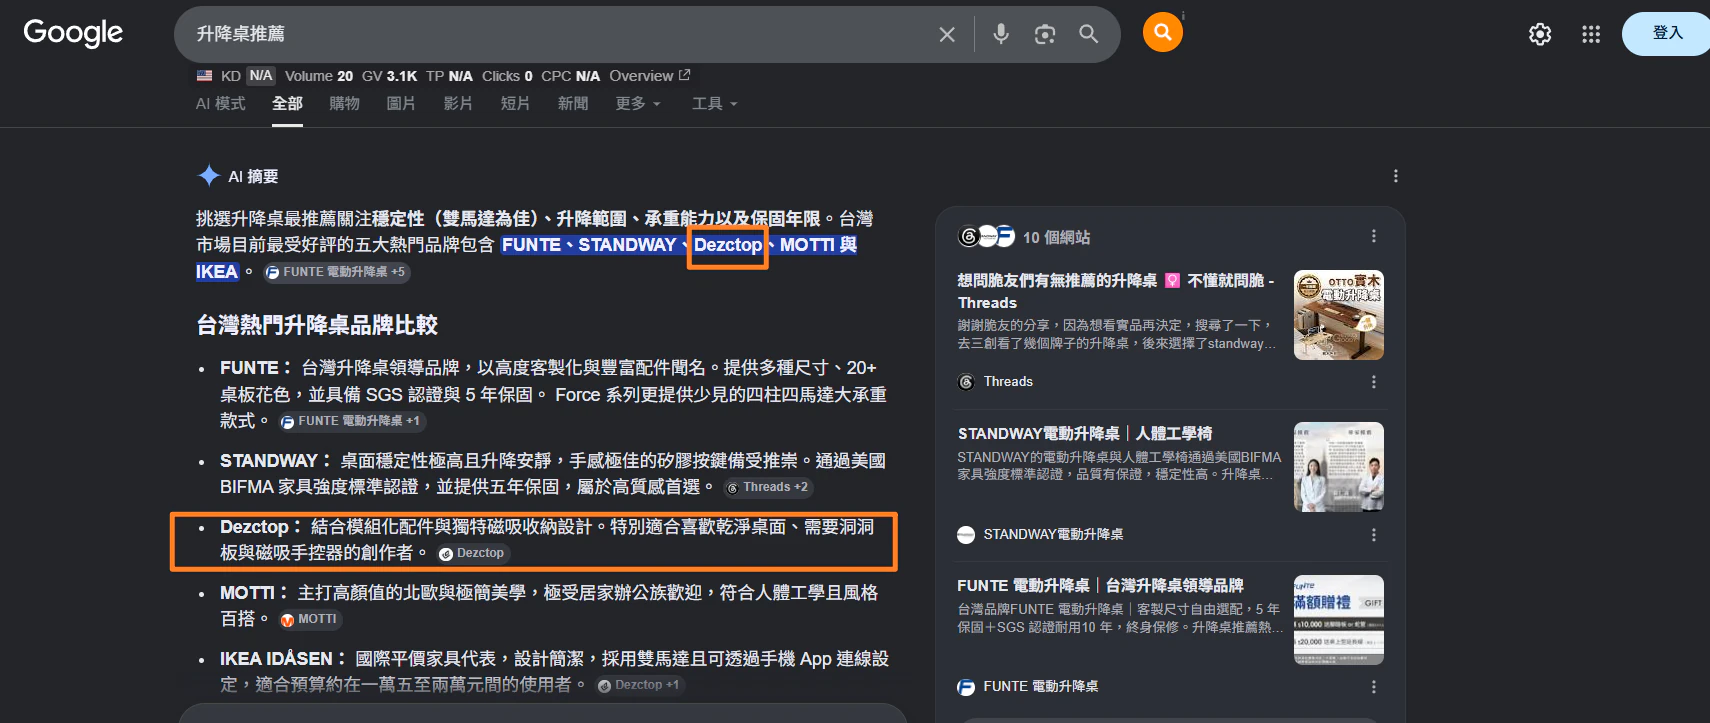Viewport: 1710px width, 723px height.
Task: Click the FUNTE 滿額贈禮 thumbnail
Action: 1339,620
